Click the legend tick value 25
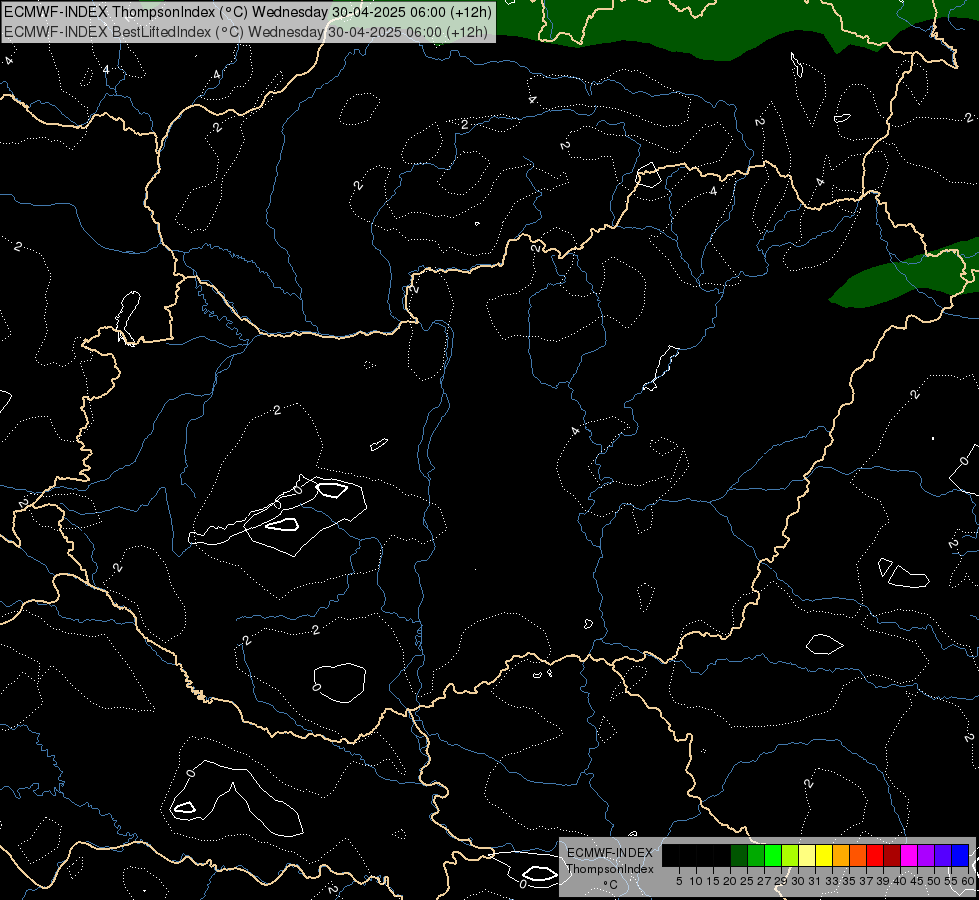 tap(747, 881)
